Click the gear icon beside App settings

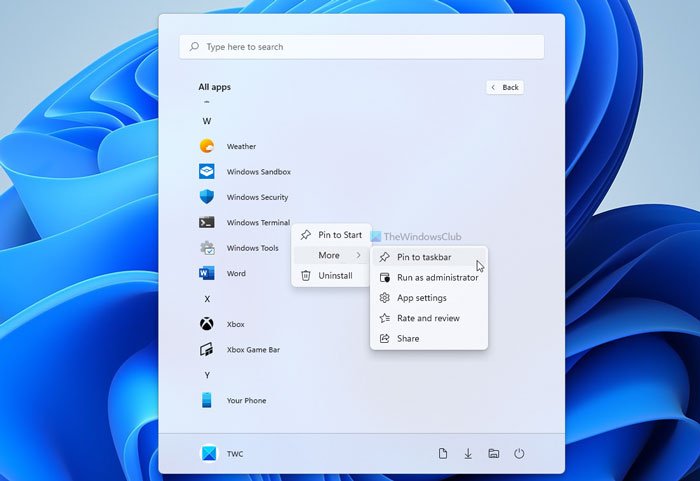tap(384, 297)
